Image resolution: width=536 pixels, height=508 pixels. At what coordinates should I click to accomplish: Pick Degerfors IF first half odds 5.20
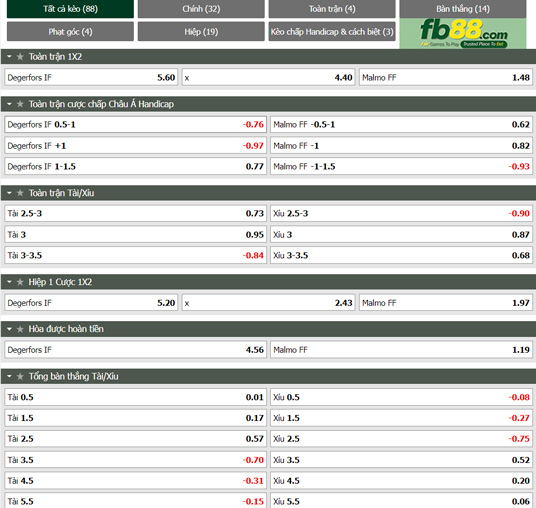[x=91, y=303]
